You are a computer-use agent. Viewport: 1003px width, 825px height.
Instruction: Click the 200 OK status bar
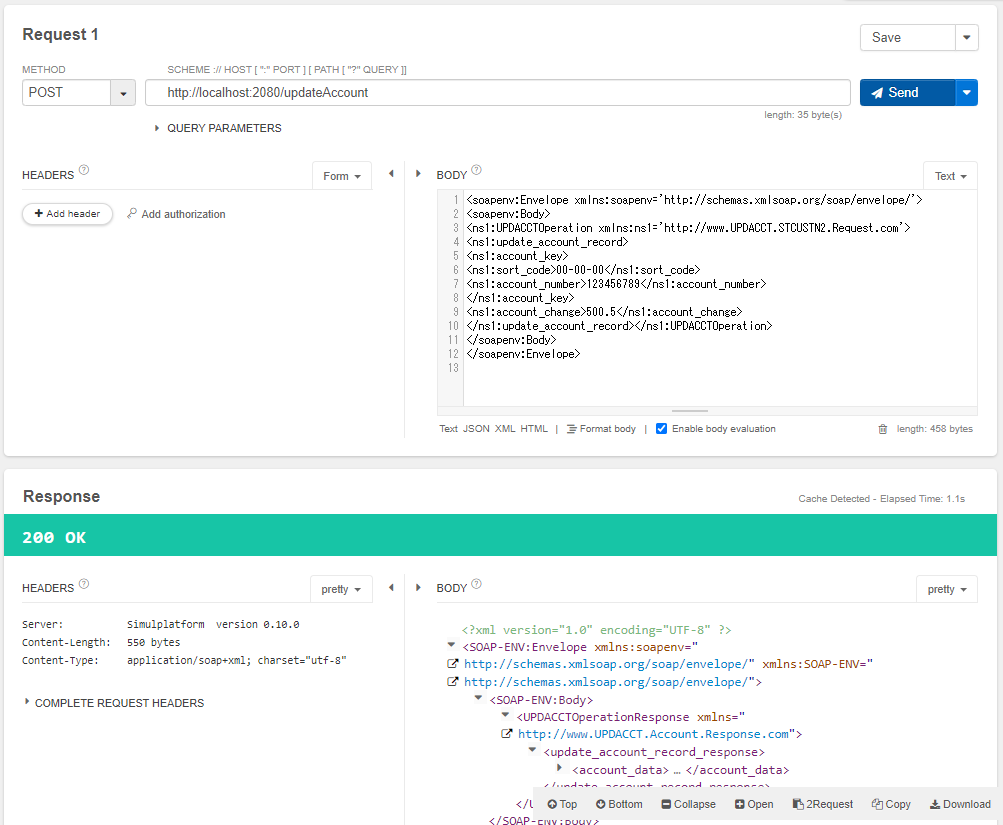click(x=500, y=535)
